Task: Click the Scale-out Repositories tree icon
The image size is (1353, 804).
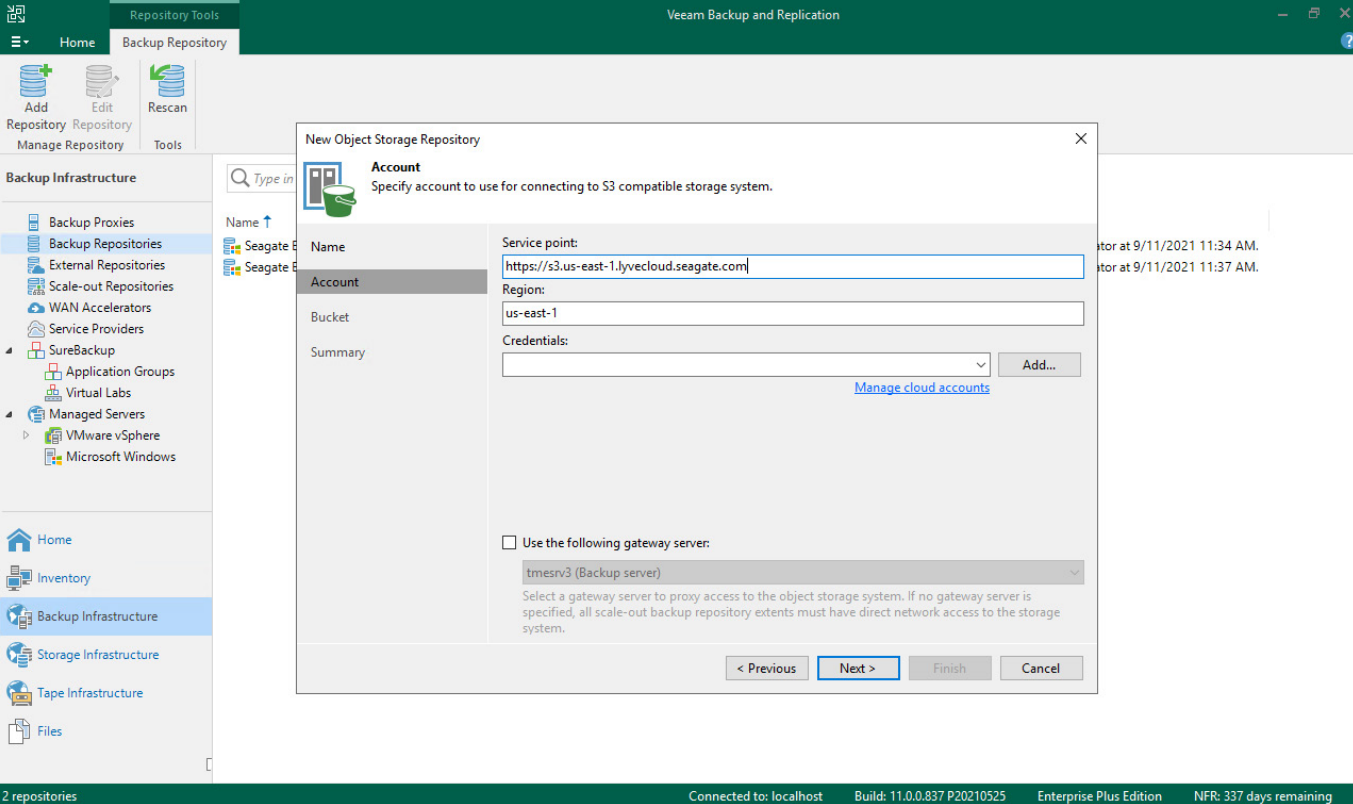Action: [34, 286]
